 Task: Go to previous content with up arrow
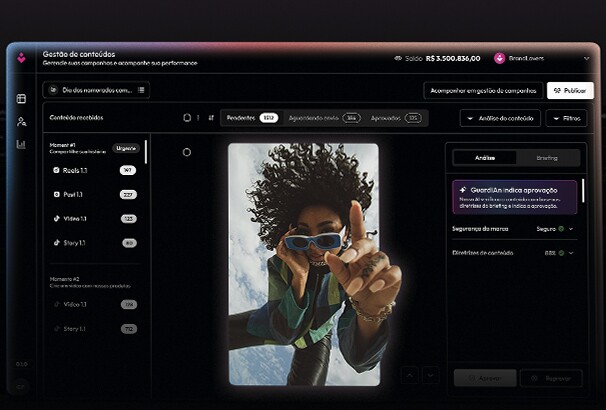(x=410, y=375)
